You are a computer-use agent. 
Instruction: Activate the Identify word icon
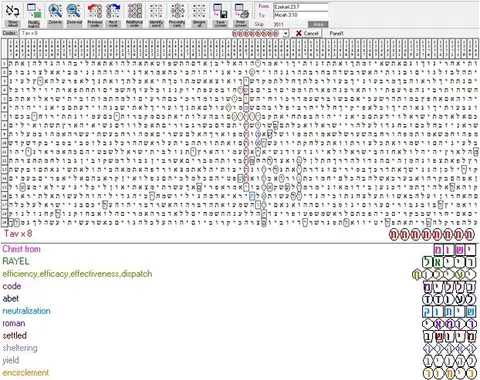tap(156, 14)
